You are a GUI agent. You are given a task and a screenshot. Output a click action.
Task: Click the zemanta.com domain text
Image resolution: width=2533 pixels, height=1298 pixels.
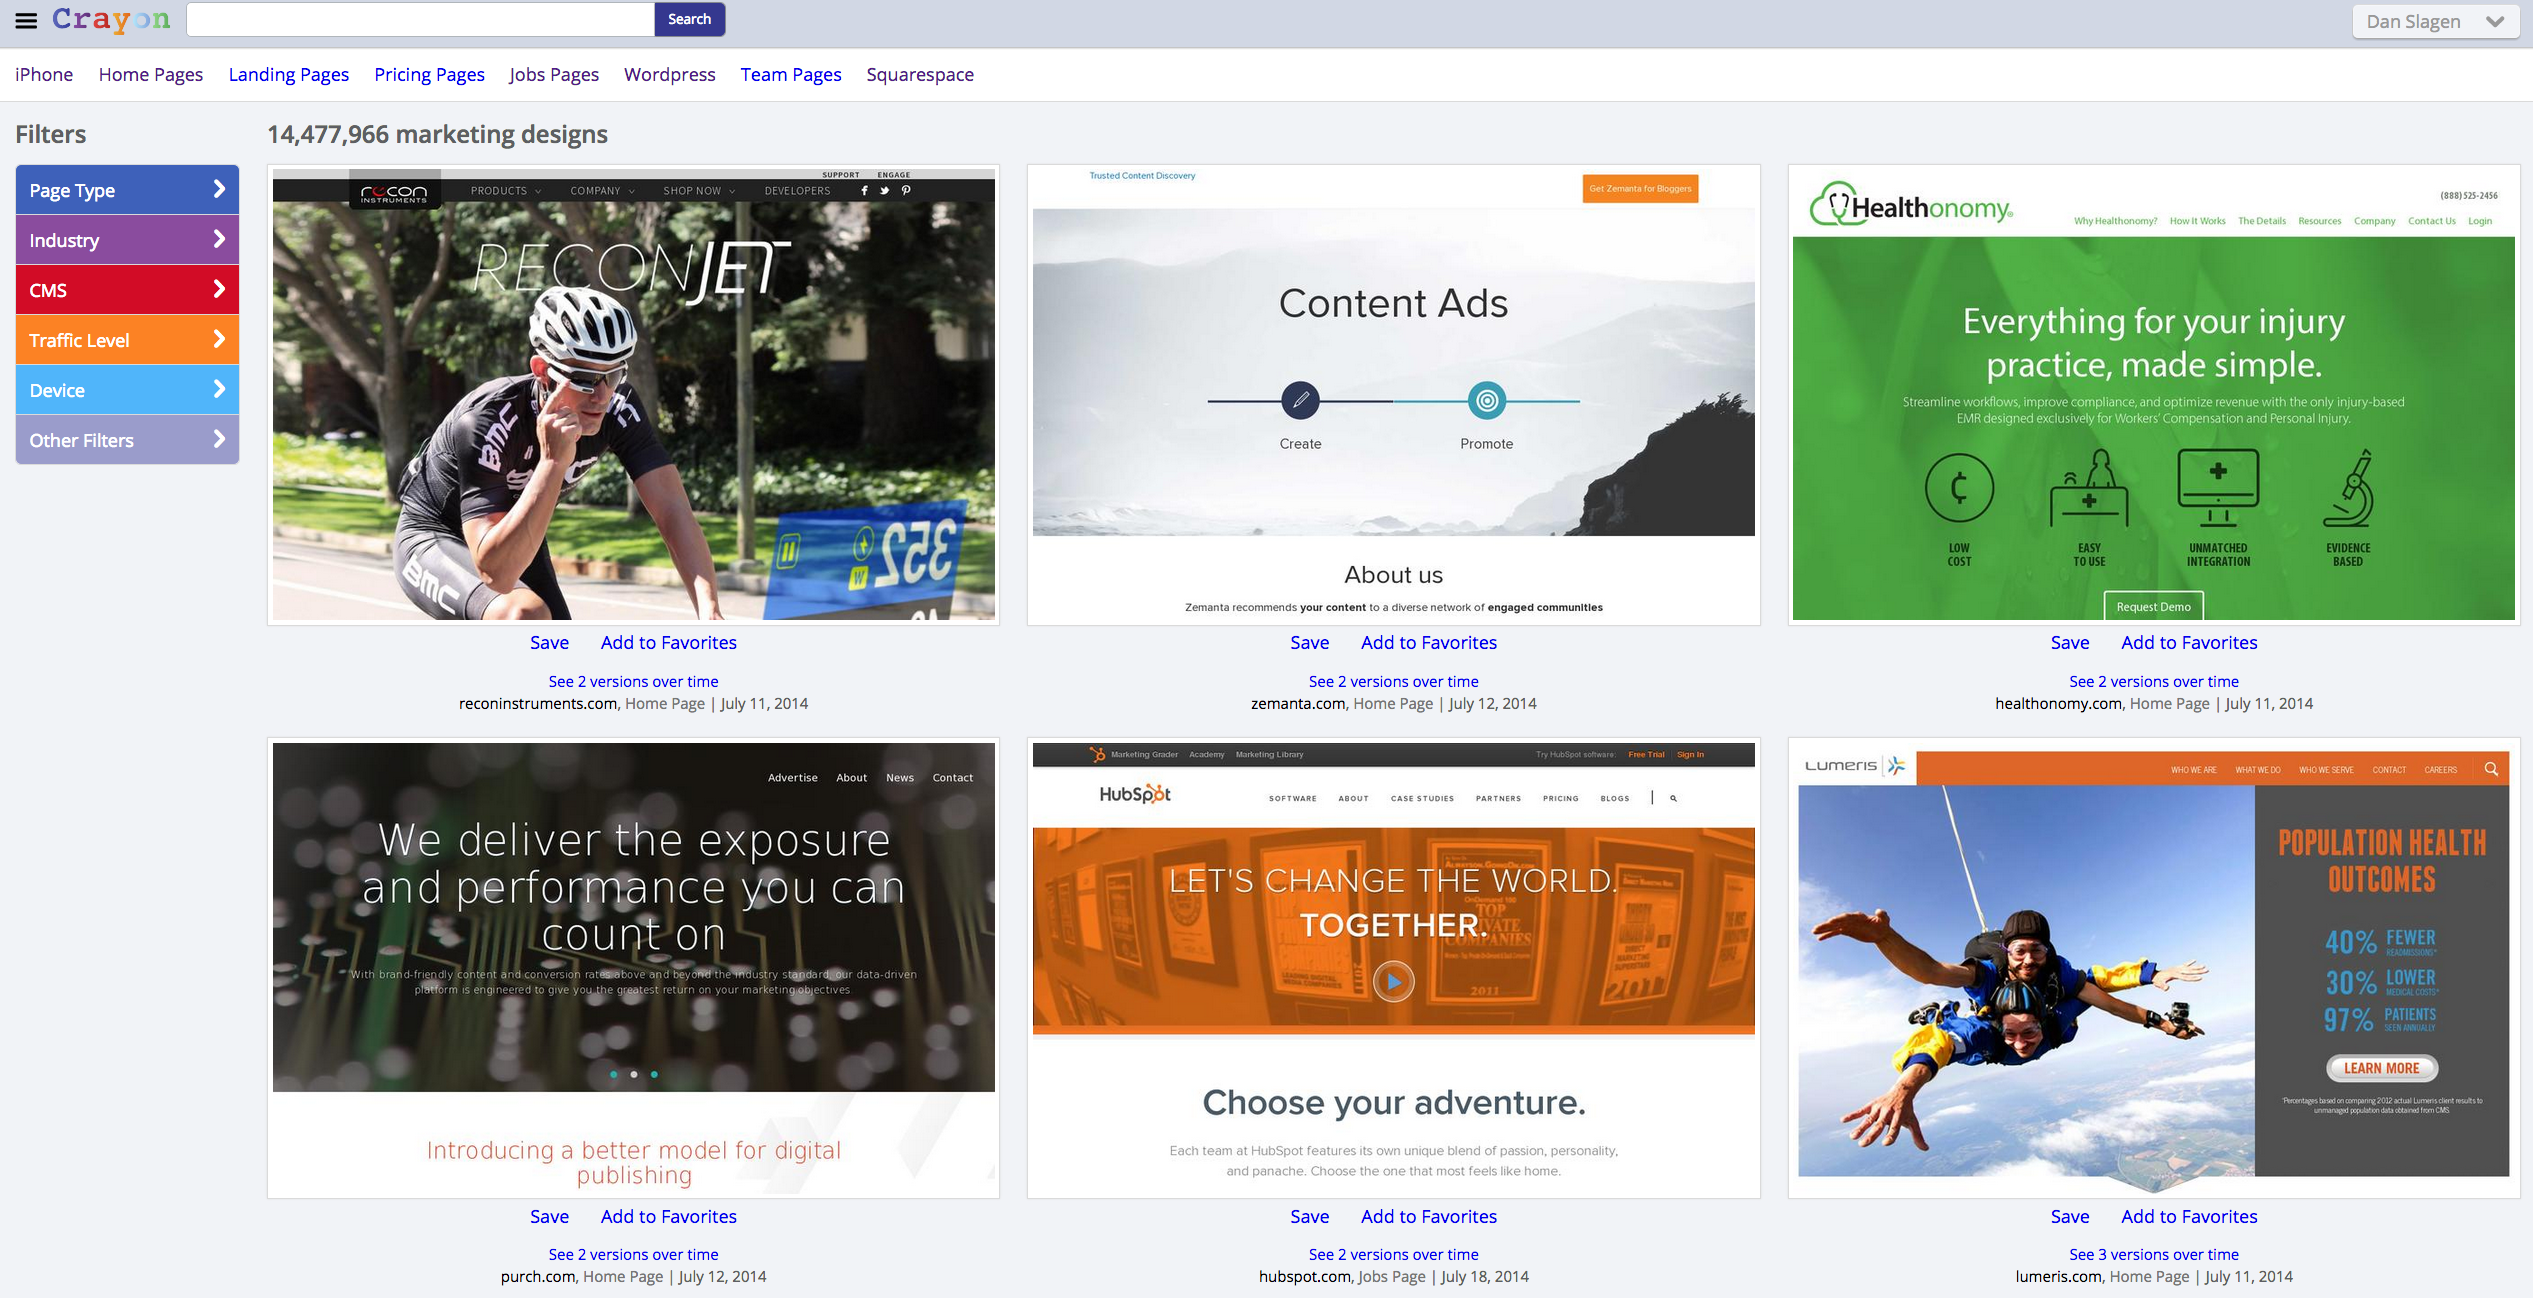pyautogui.click(x=1298, y=703)
